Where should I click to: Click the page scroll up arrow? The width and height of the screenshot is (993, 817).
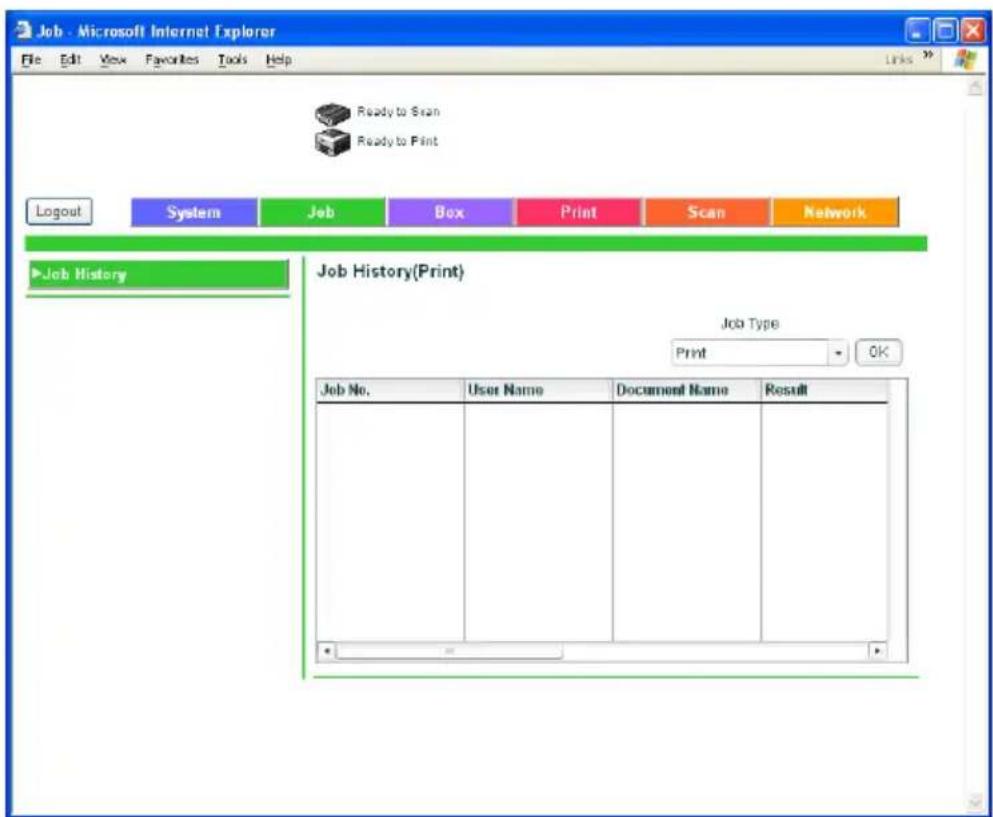pyautogui.click(x=975, y=87)
